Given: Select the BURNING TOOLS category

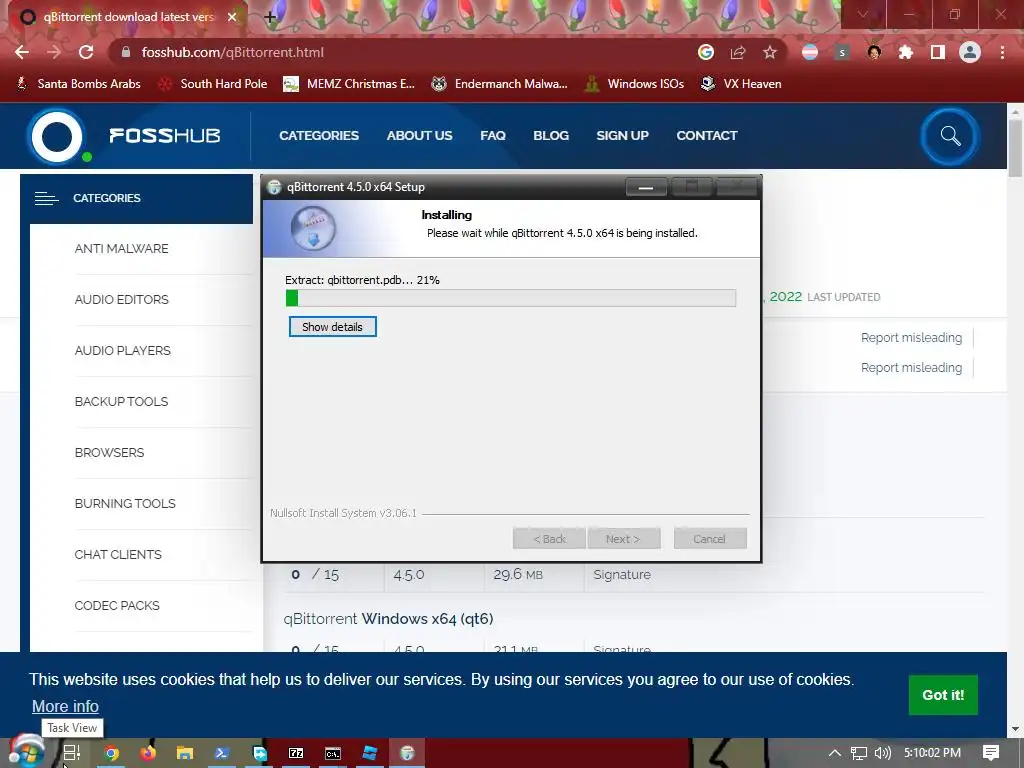Looking at the screenshot, I should click(125, 504).
